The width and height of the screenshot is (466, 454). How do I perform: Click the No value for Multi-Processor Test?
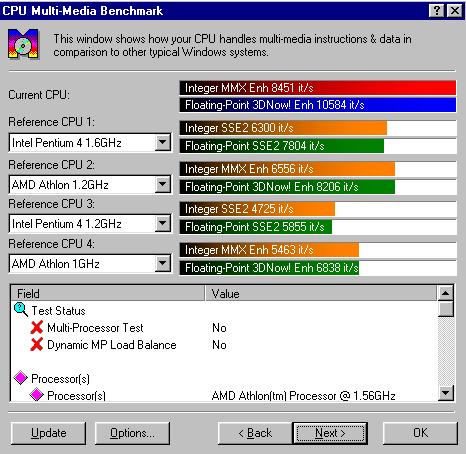tap(219, 328)
